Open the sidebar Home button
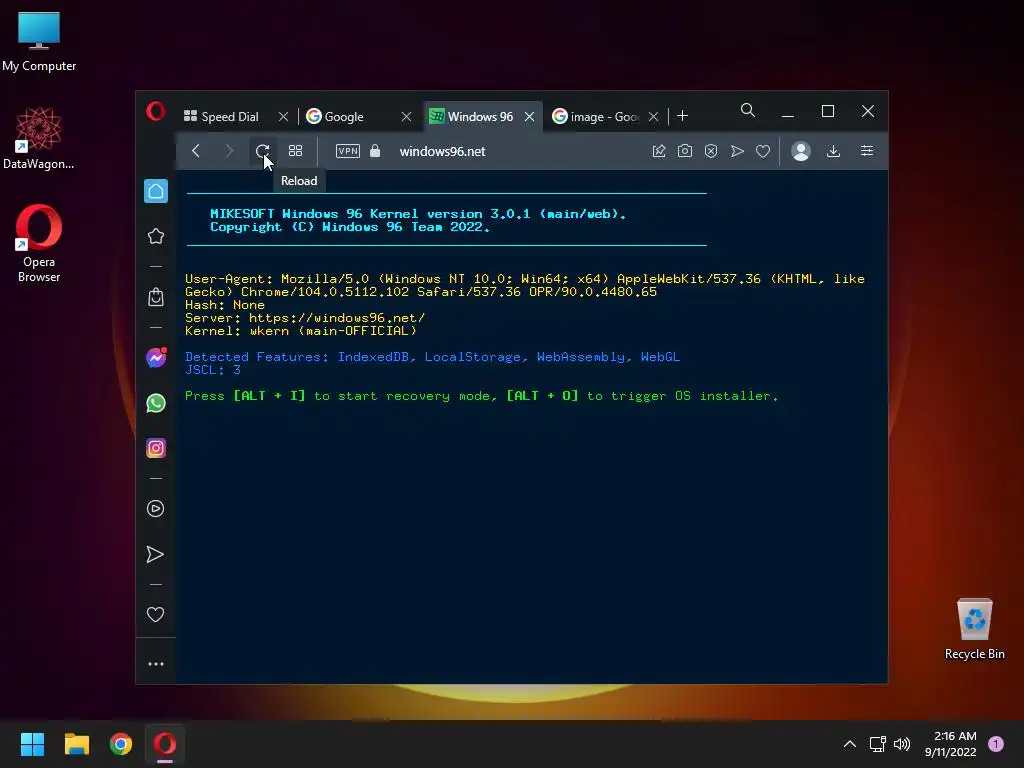The width and height of the screenshot is (1024, 768). click(x=155, y=191)
